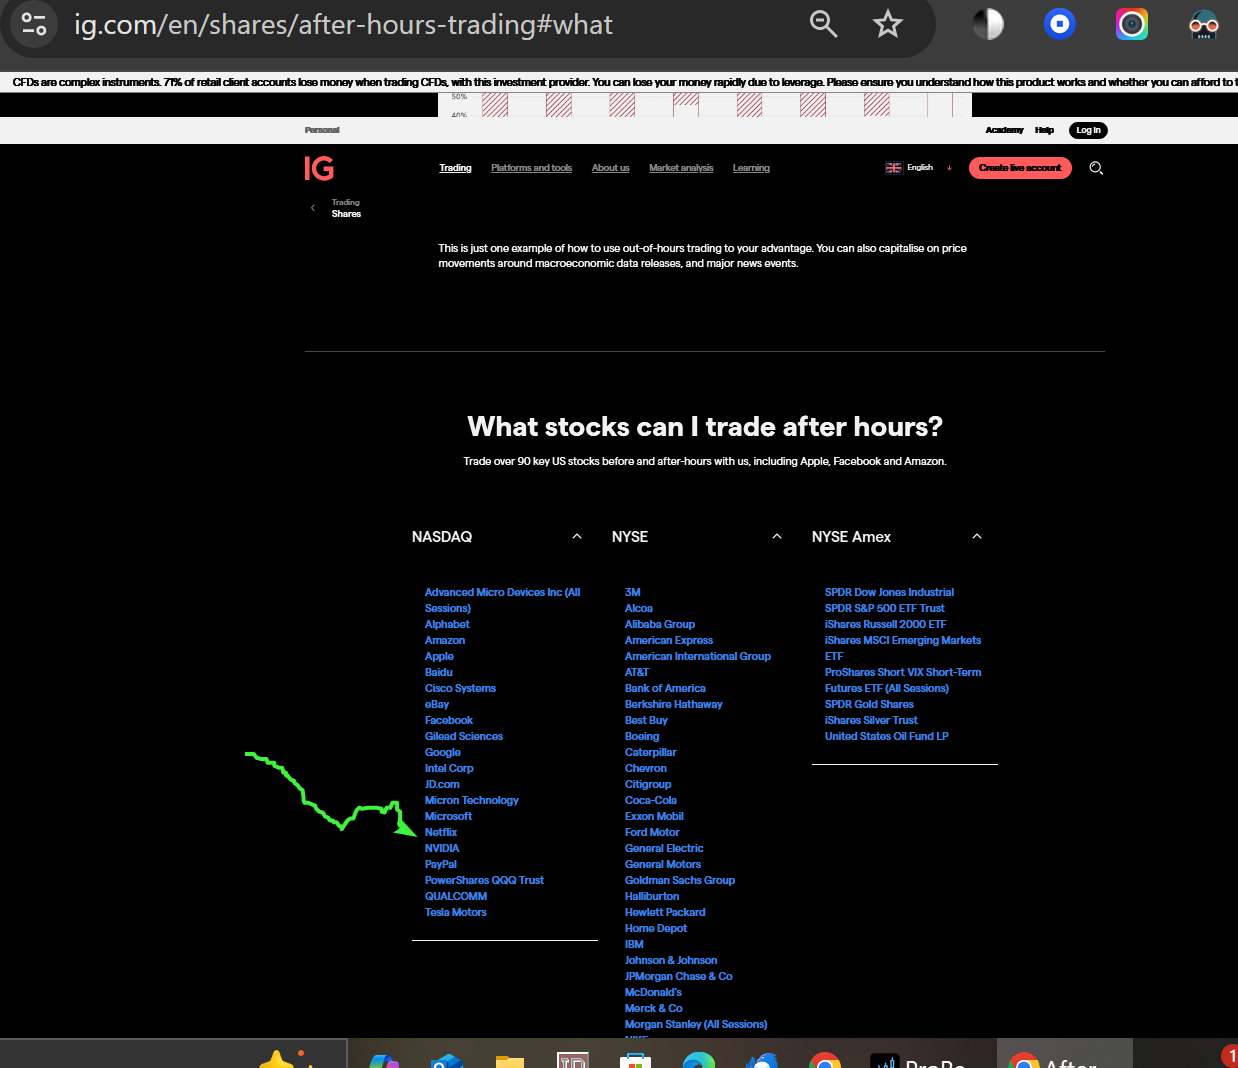Open the SPDR Gold Shares link
Screen dimensions: 1238x1068
click(869, 704)
